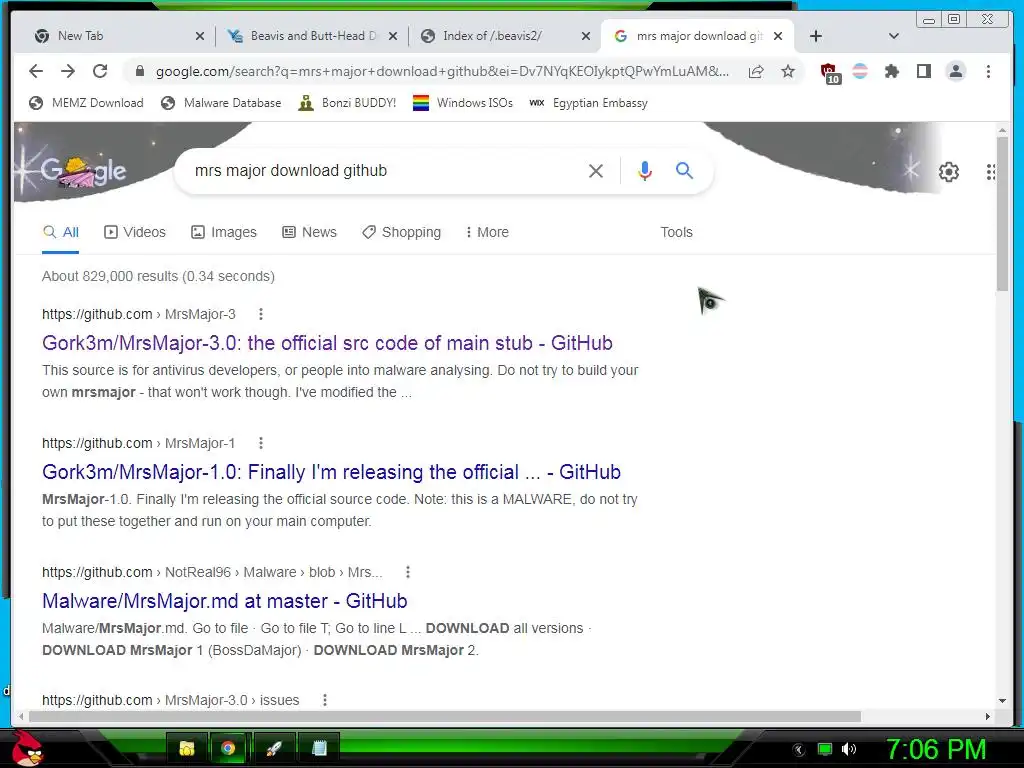The width and height of the screenshot is (1024, 768).
Task: Select the Images search filter
Action: pos(224,232)
